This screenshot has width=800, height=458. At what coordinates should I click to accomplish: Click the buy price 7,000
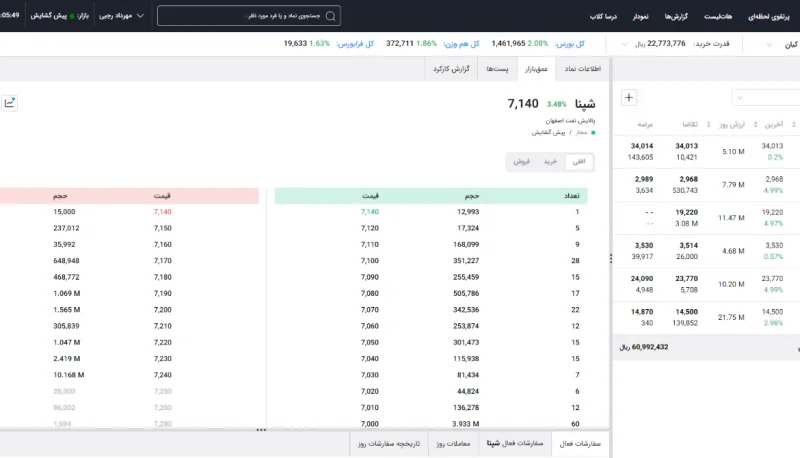tap(370, 424)
